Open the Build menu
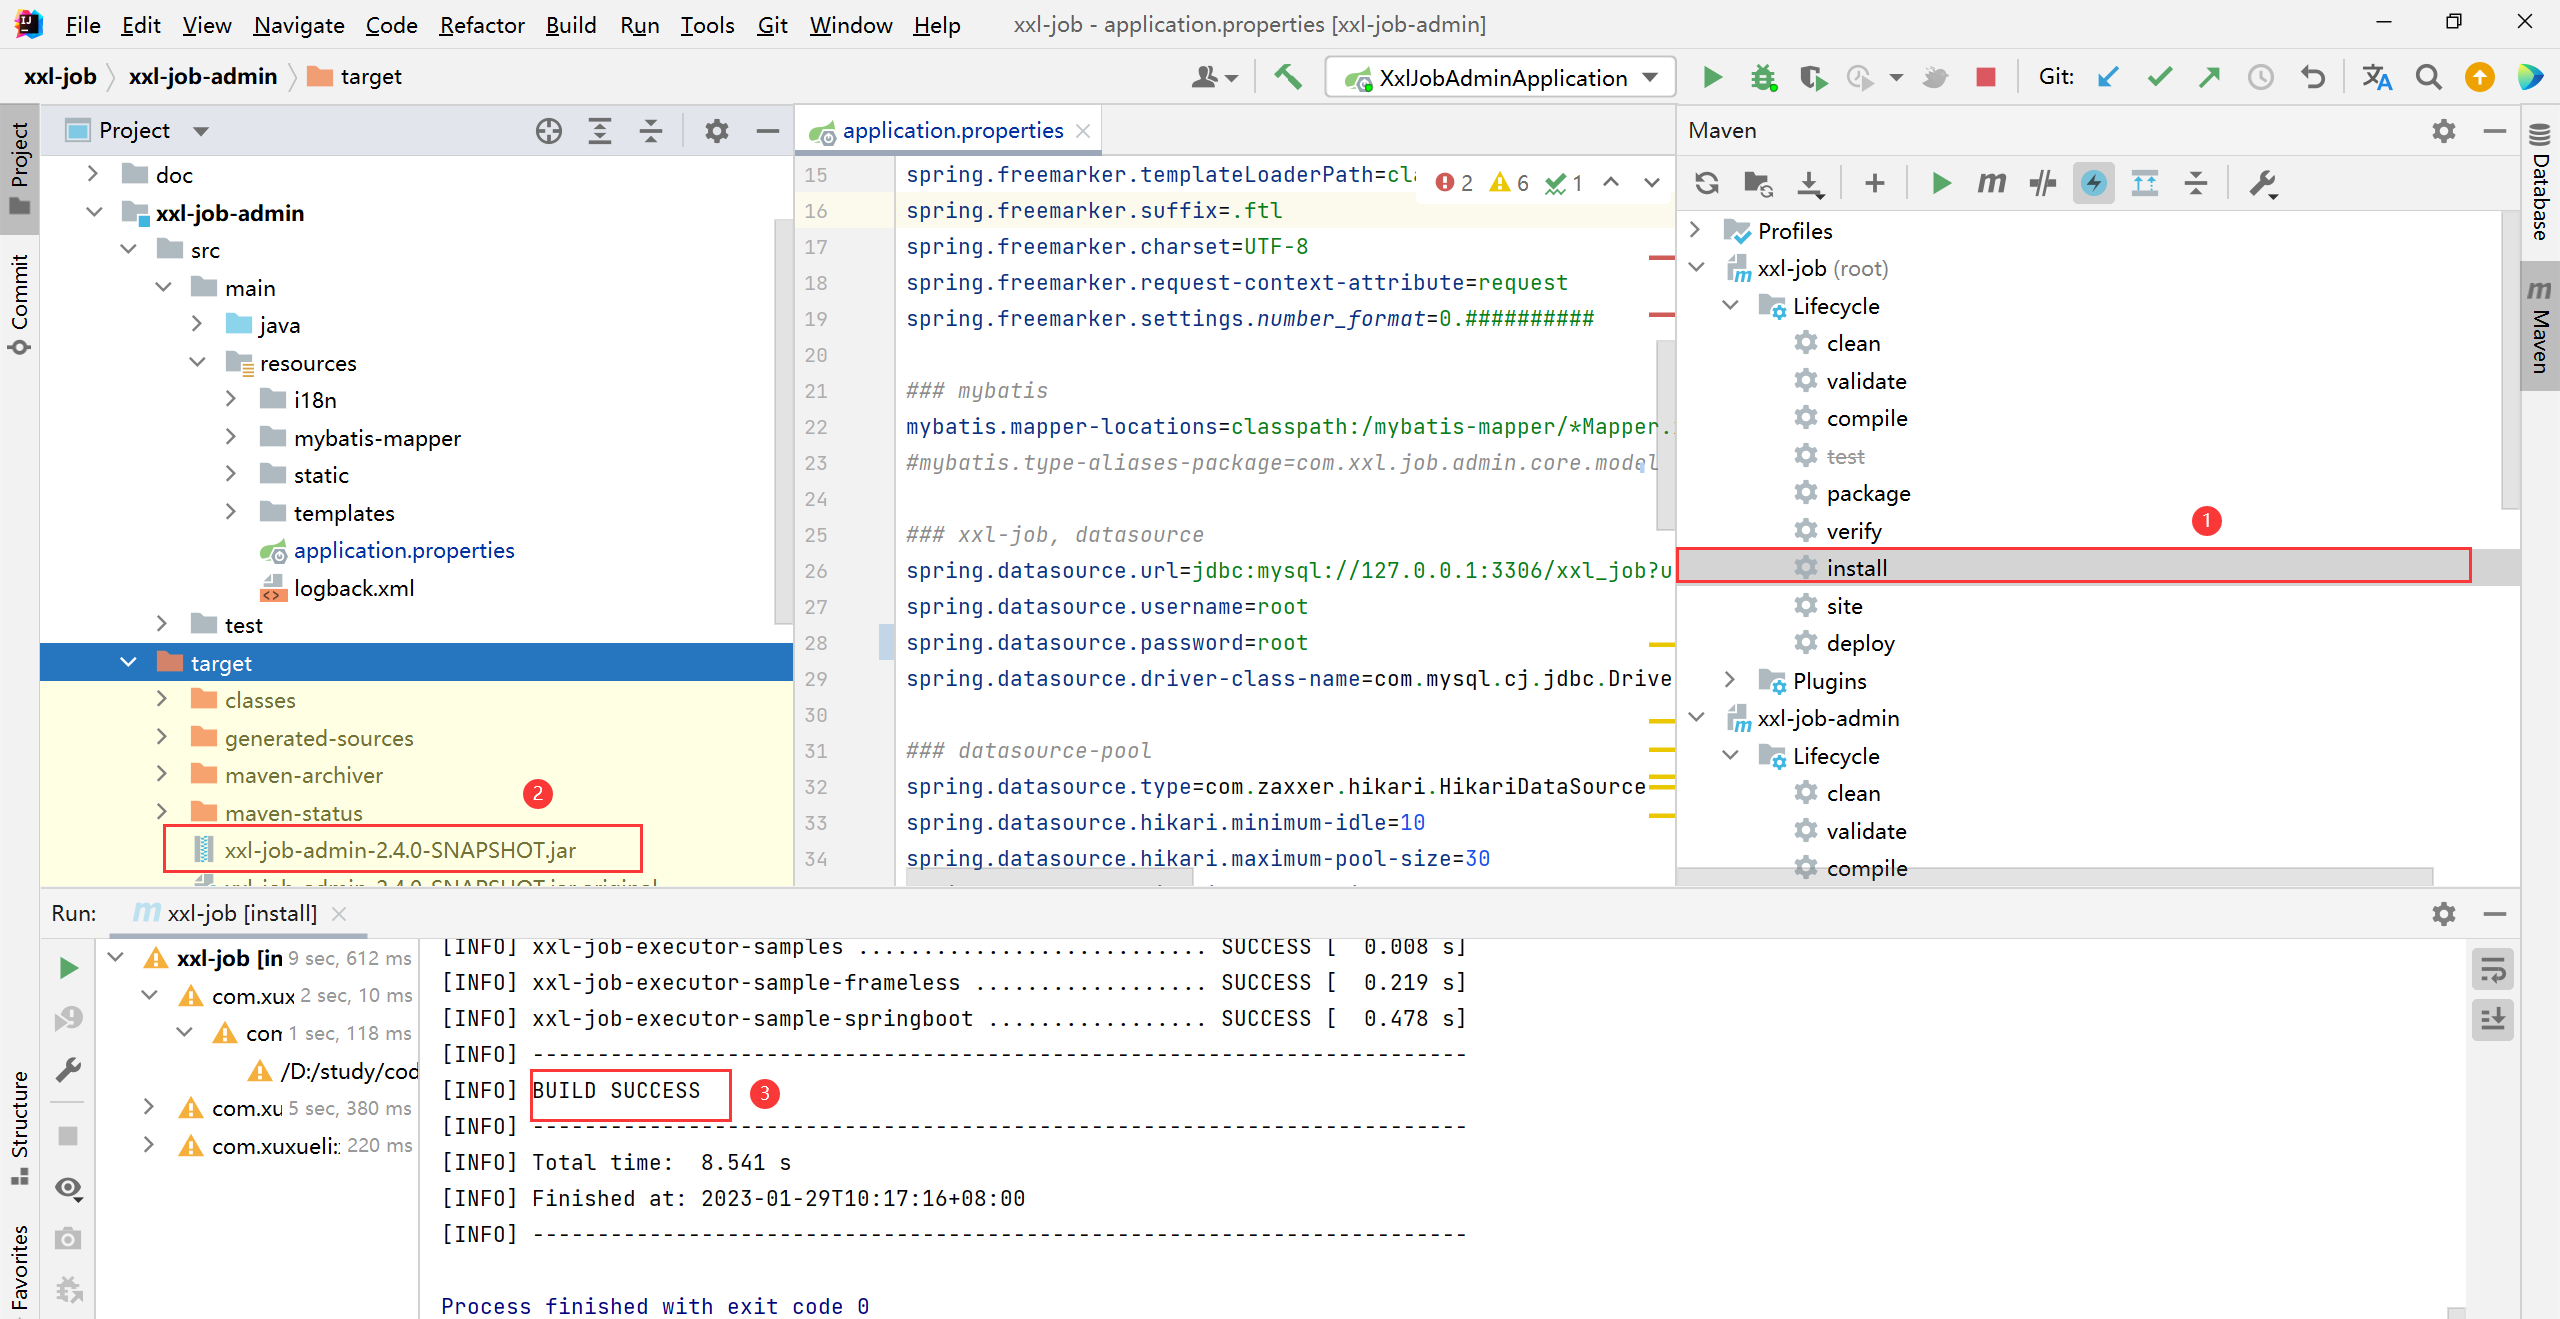This screenshot has width=2560, height=1319. coord(570,25)
